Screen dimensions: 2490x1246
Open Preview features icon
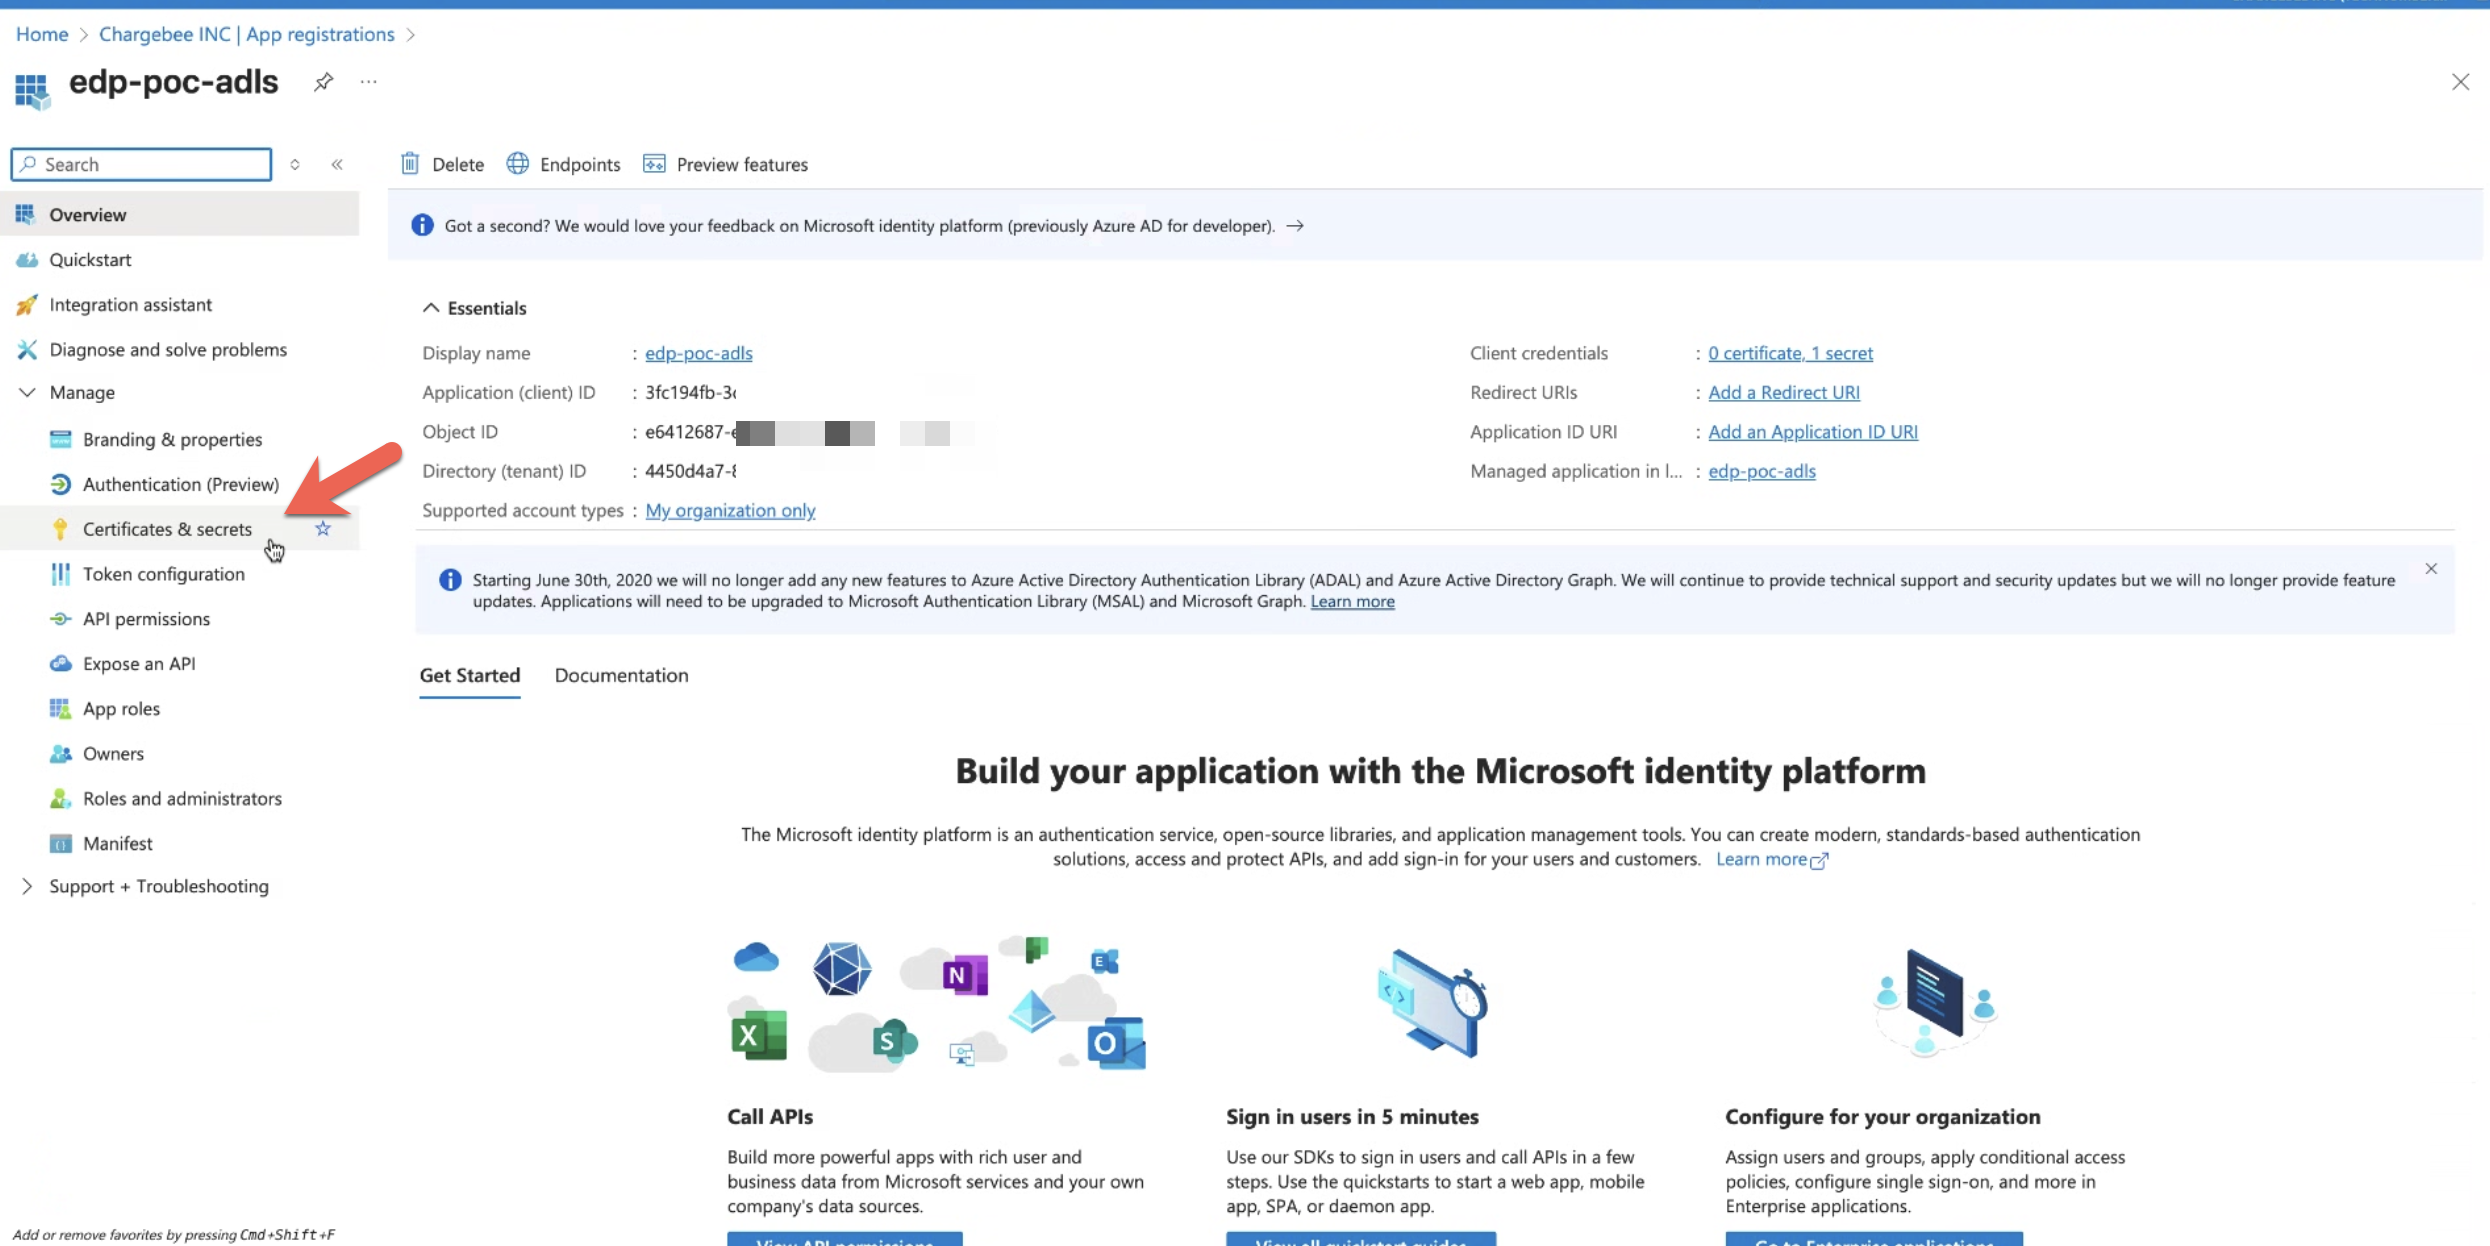[654, 164]
